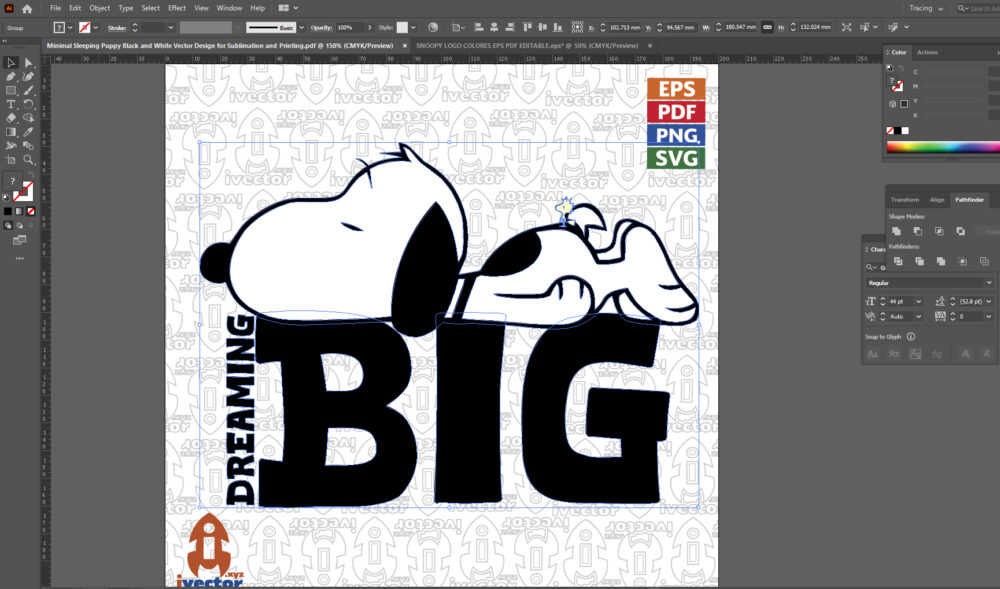Click the white swatch in Color panel
The width and height of the screenshot is (1000, 589).
pos(905,131)
